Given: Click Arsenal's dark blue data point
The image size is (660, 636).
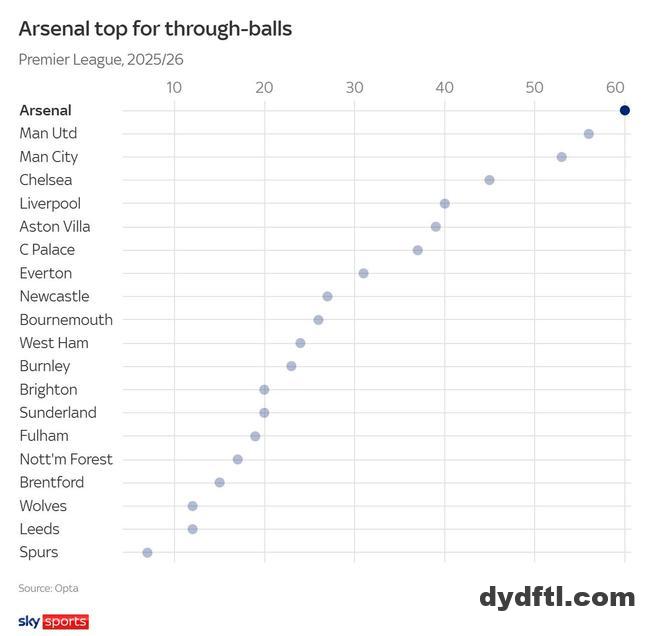Looking at the screenshot, I should 625,110.
